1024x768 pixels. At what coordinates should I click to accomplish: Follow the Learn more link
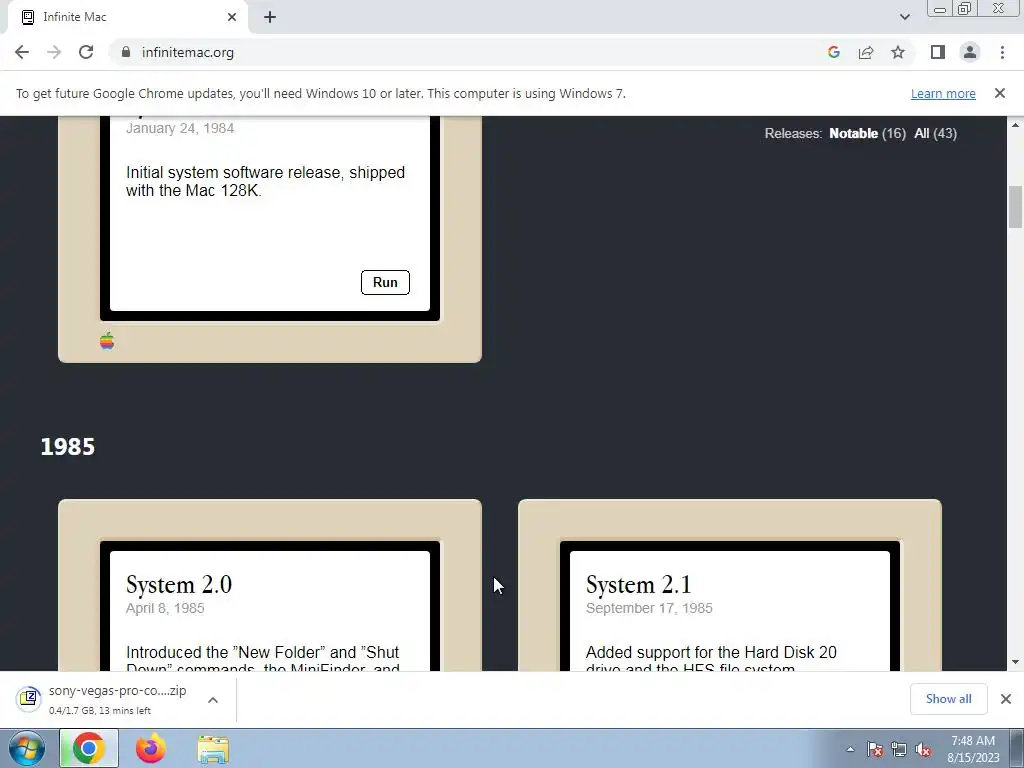pos(943,93)
